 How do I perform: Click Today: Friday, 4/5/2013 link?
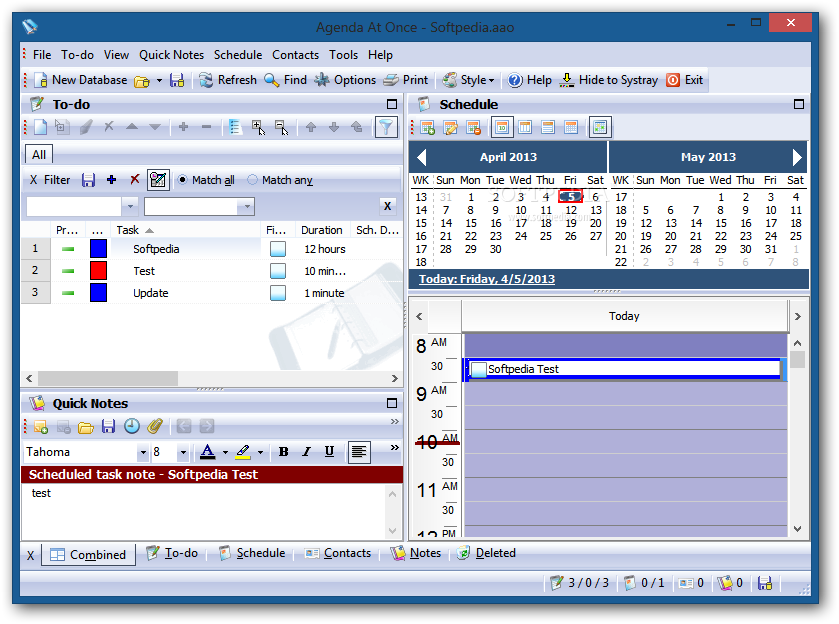pos(486,279)
